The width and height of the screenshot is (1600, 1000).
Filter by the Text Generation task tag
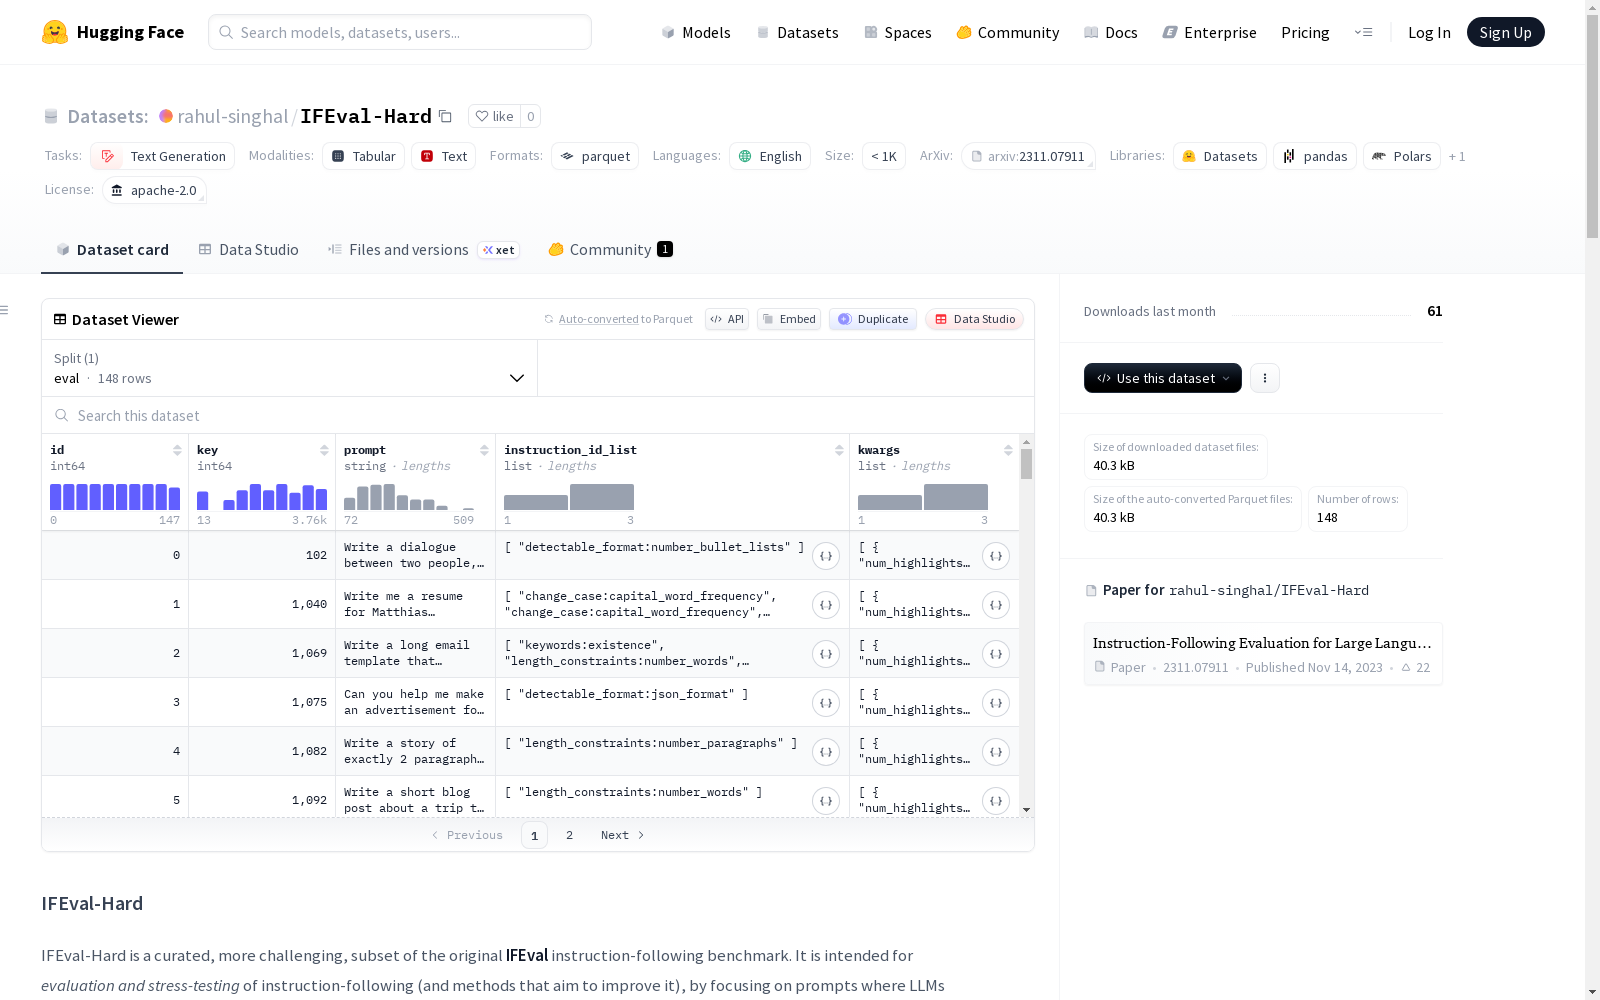point(163,156)
